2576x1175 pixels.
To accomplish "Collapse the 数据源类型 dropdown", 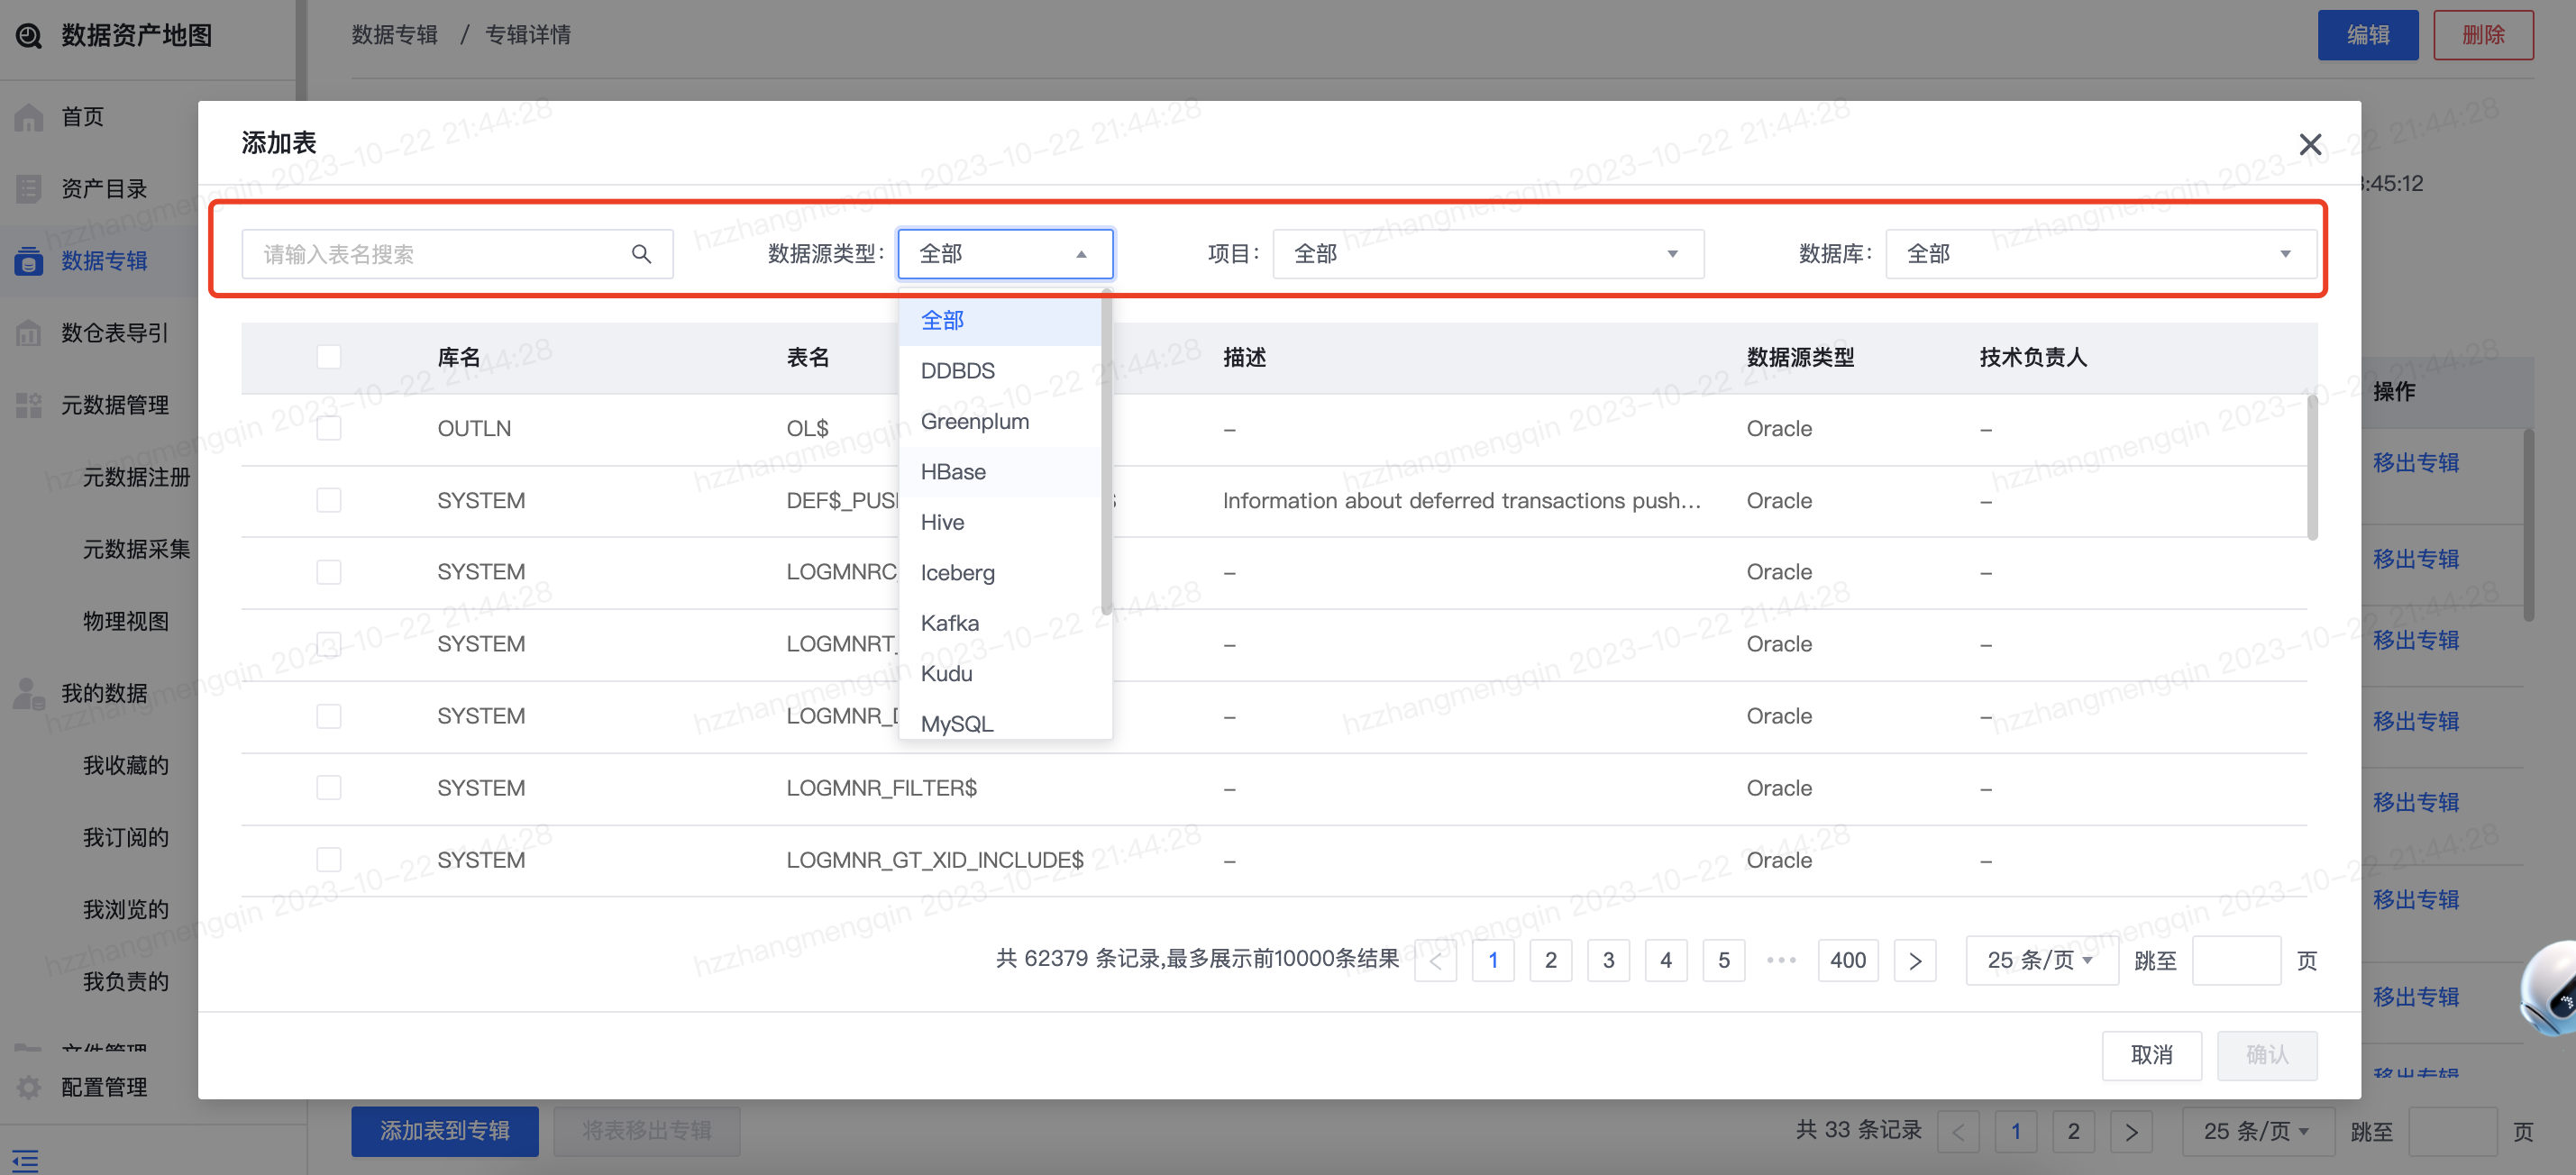I will [x=1005, y=254].
